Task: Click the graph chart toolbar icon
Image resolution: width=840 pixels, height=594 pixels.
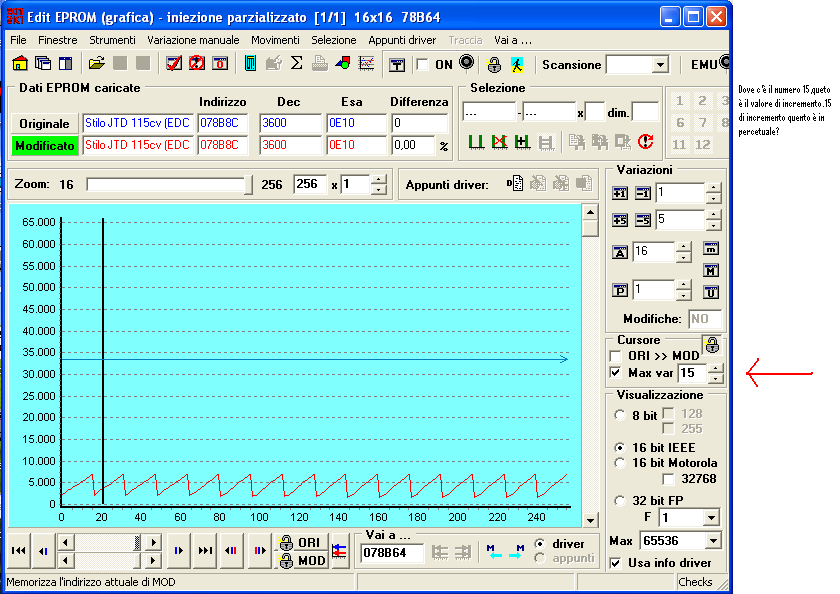Action: 366,64
